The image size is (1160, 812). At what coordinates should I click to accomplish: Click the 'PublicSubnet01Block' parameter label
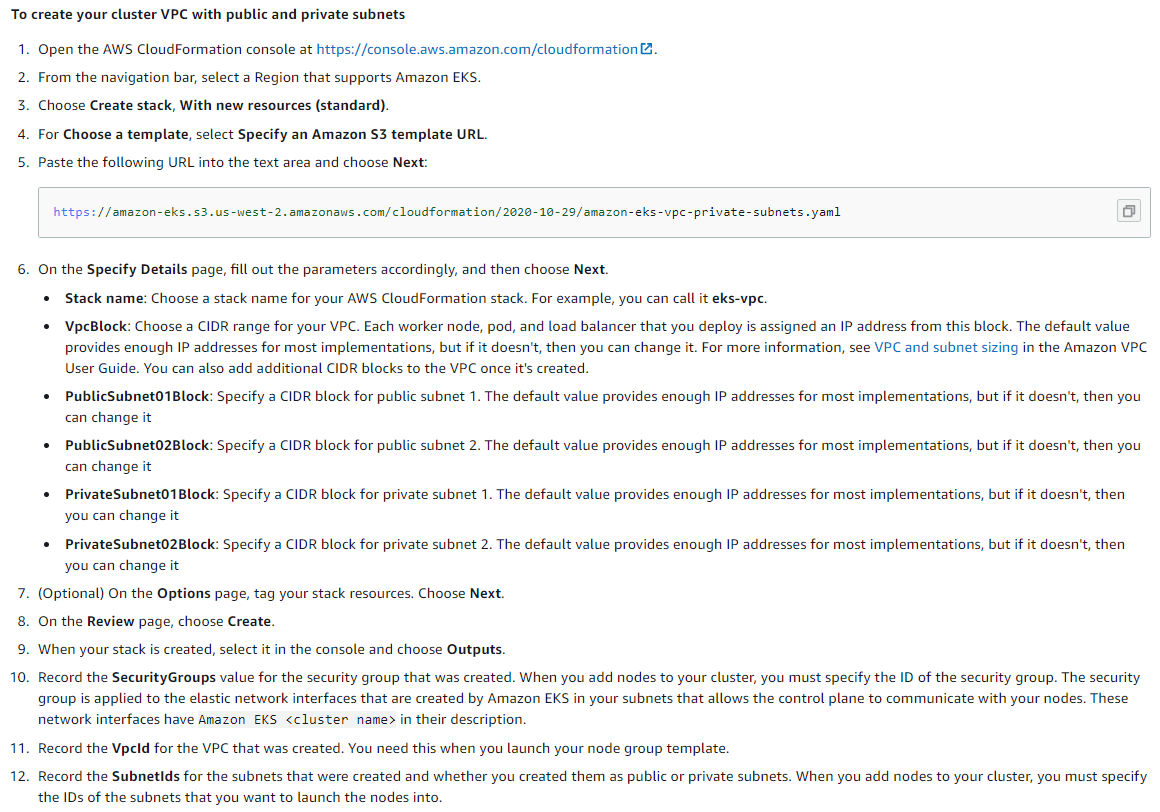(137, 396)
